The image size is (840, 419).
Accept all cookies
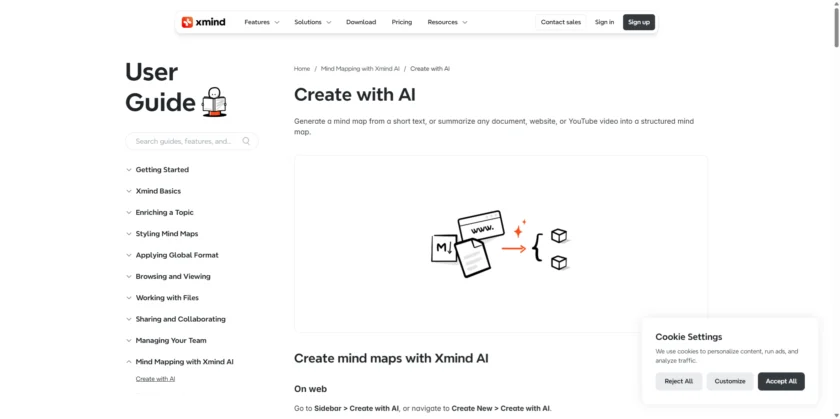pyautogui.click(x=781, y=381)
